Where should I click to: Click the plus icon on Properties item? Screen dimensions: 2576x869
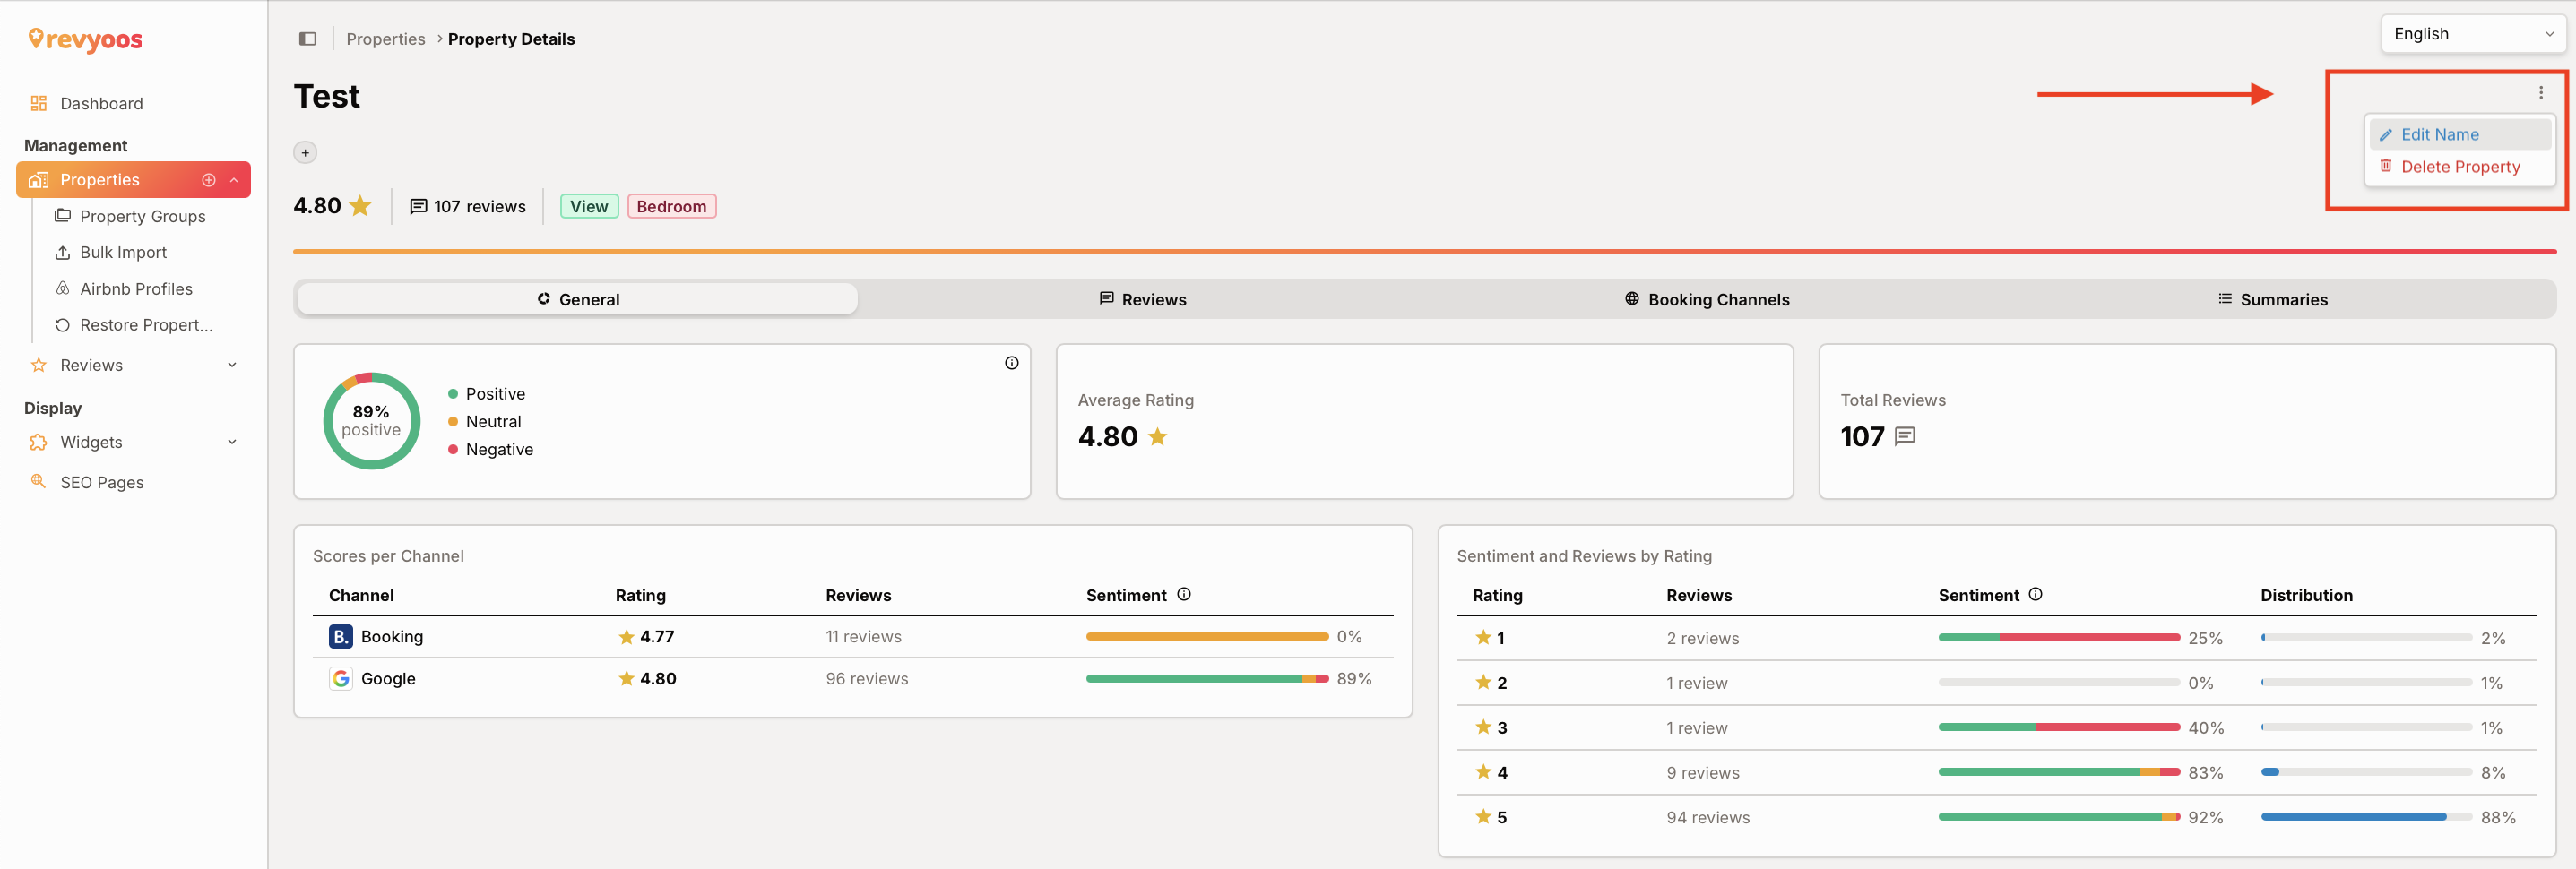[209, 180]
